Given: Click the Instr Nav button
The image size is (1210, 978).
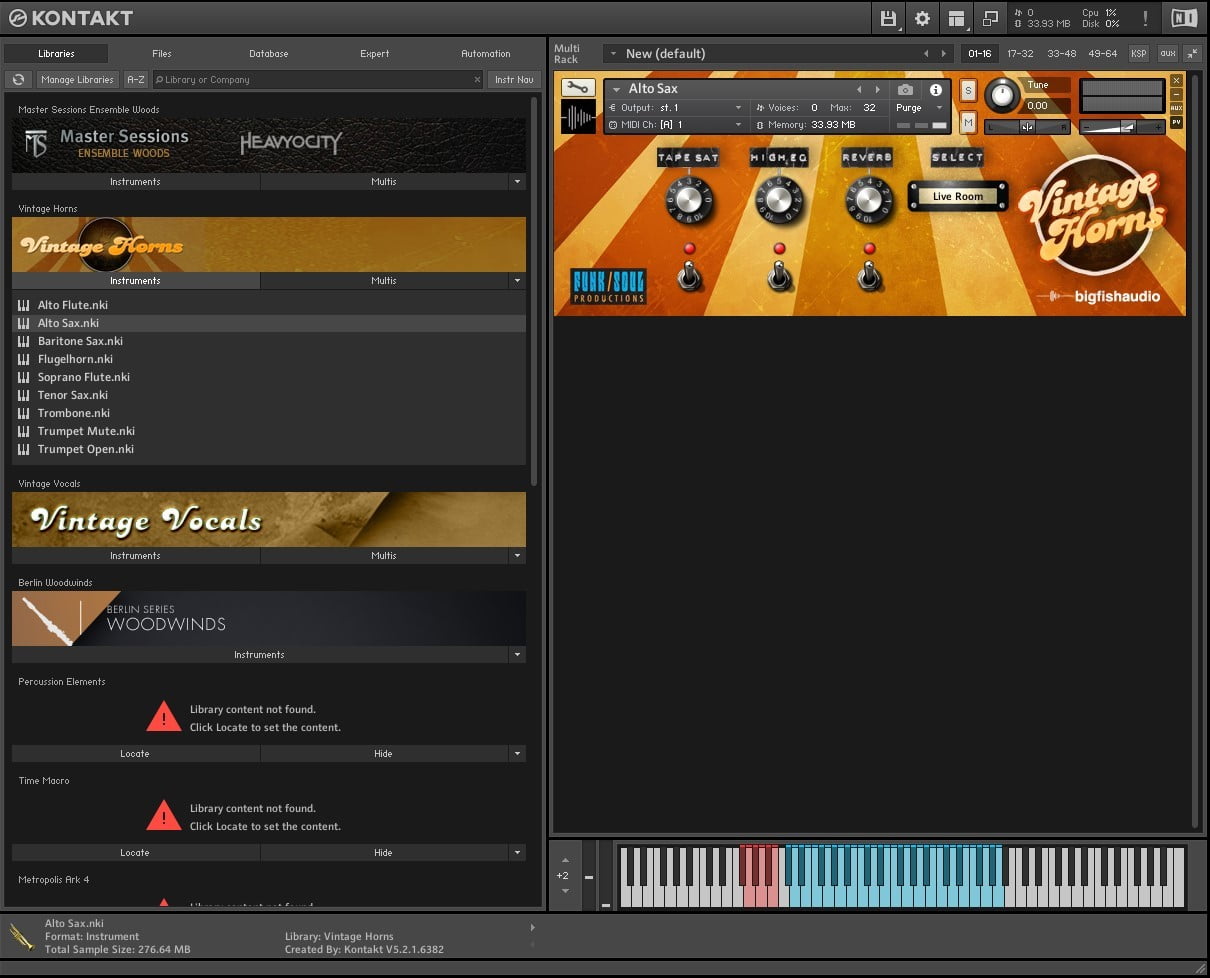Looking at the screenshot, I should tap(514, 79).
